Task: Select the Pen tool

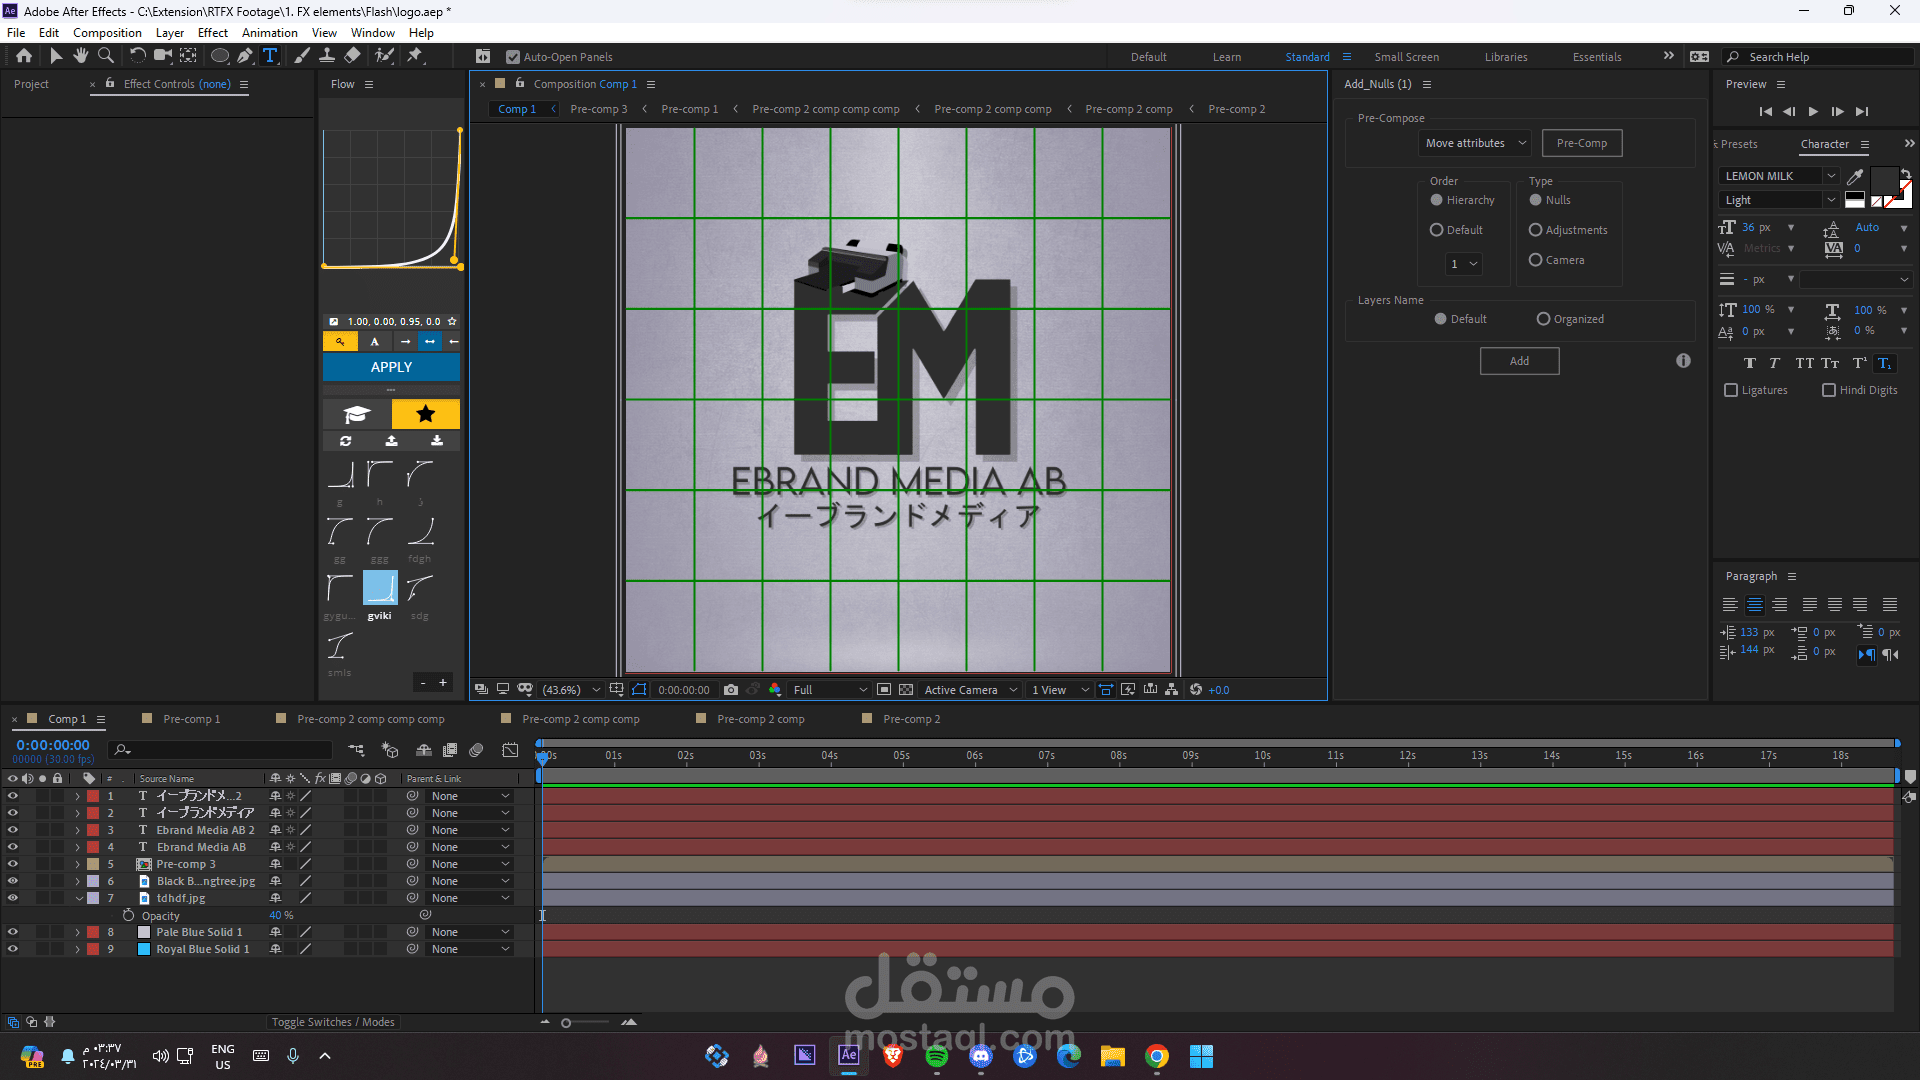Action: [x=245, y=56]
